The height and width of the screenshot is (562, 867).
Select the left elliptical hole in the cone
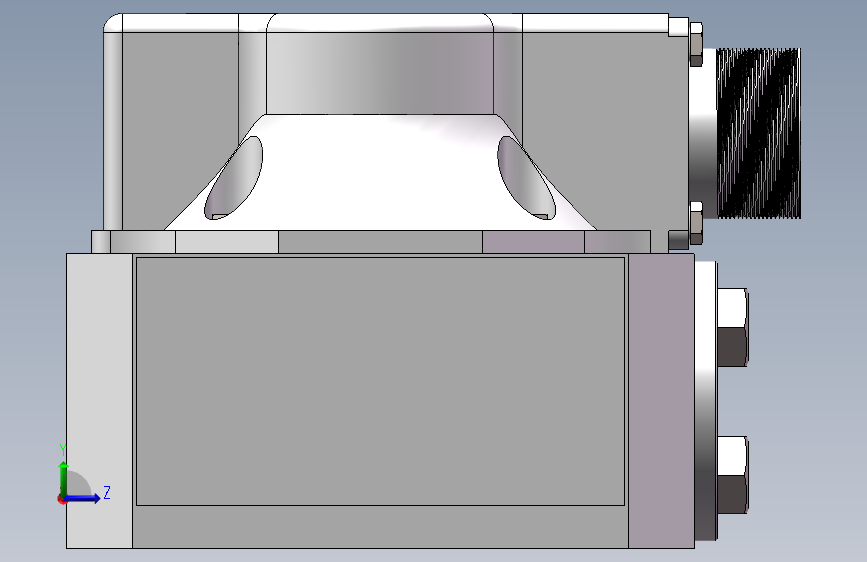(233, 178)
